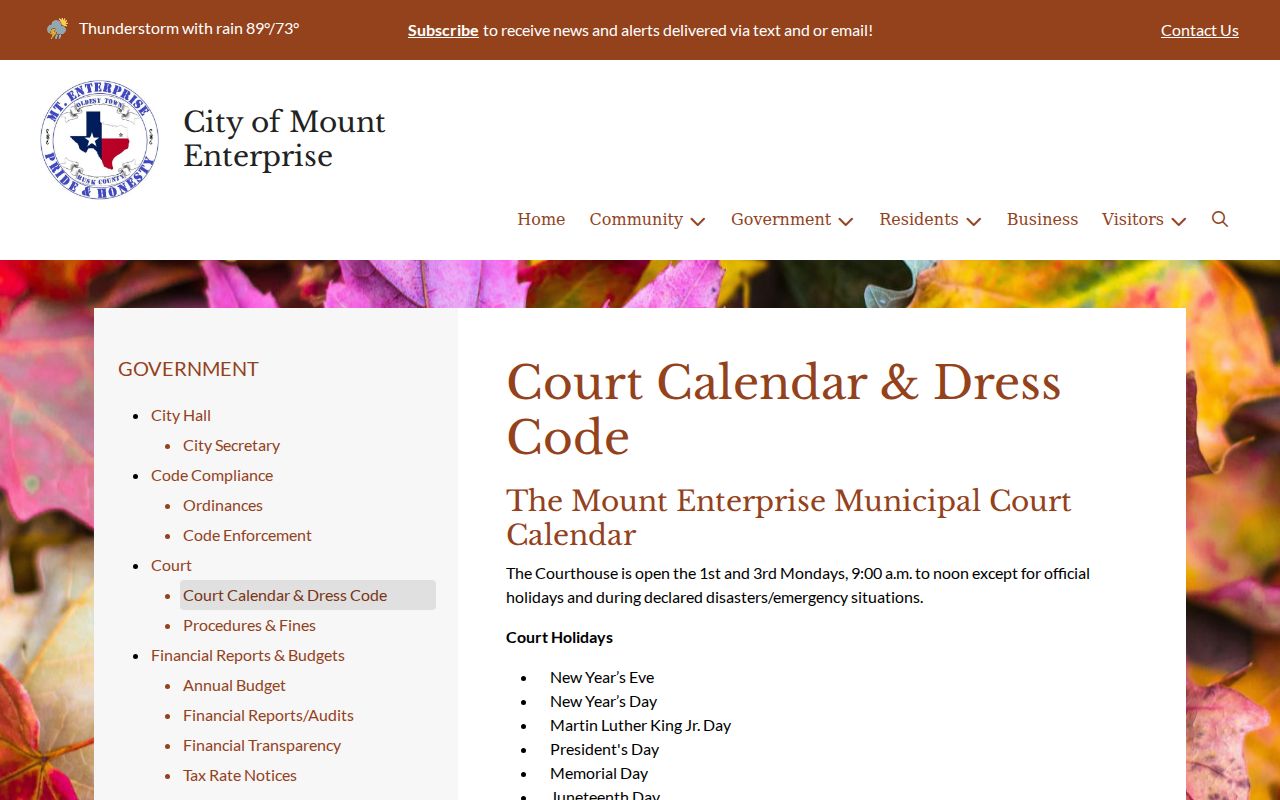This screenshot has height=800, width=1280.
Task: Open the Community menu label
Action: (636, 219)
